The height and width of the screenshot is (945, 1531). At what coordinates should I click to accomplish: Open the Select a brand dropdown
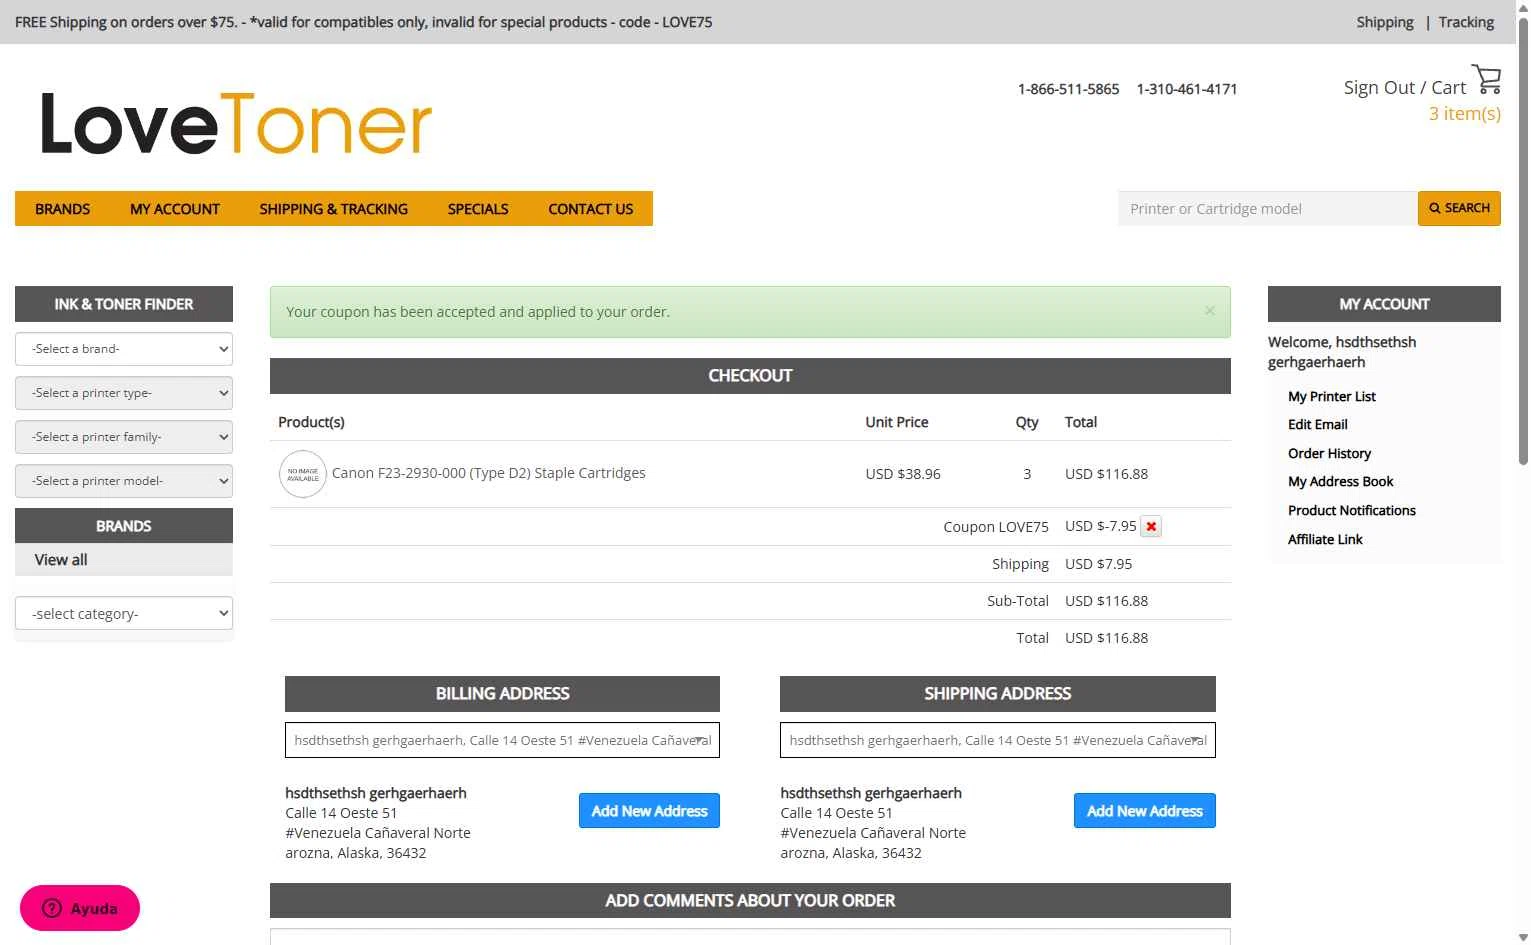pyautogui.click(x=124, y=349)
